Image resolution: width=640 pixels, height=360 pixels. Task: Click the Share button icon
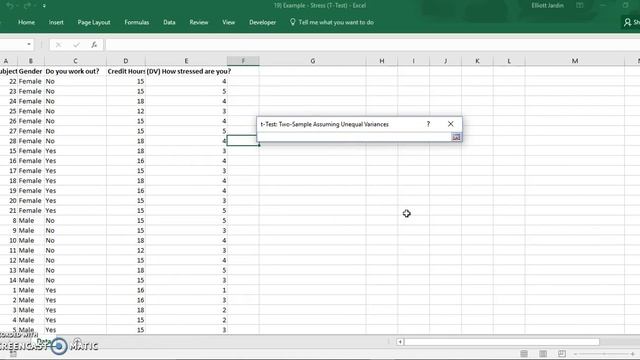click(627, 22)
